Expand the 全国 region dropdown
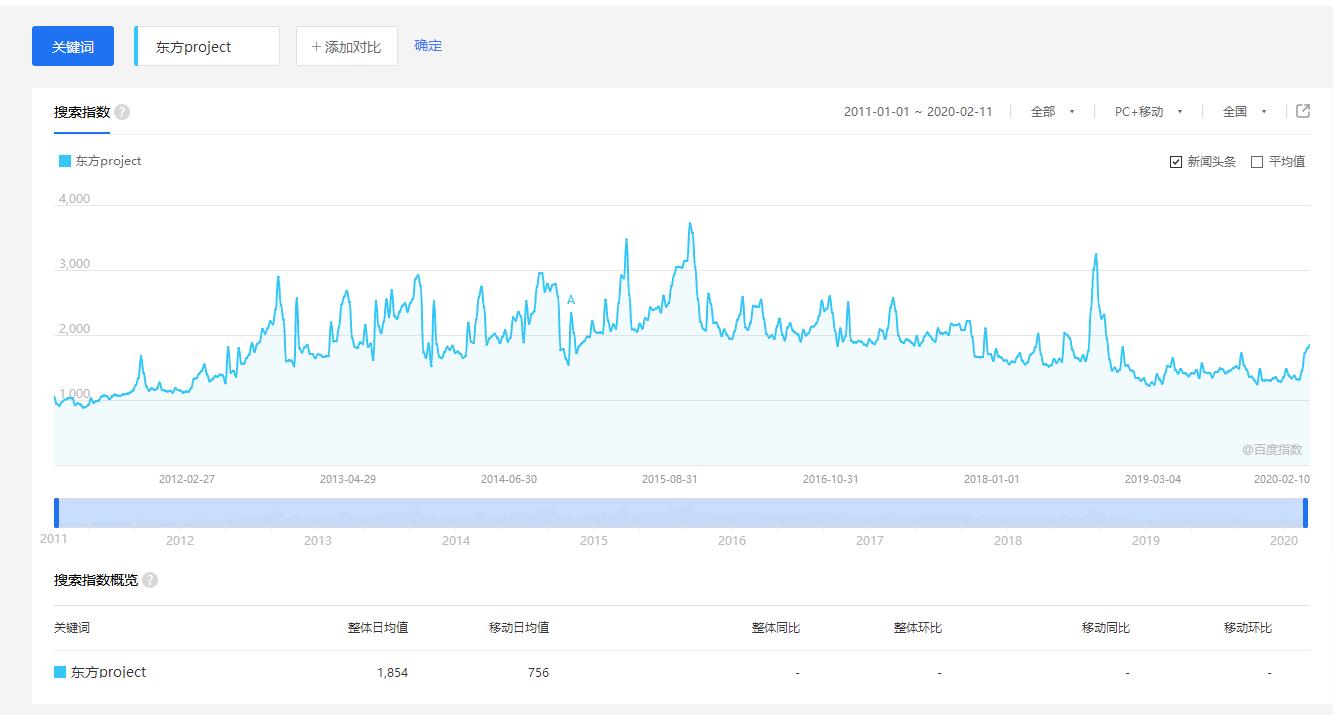This screenshot has height=715, width=1333. click(1244, 112)
